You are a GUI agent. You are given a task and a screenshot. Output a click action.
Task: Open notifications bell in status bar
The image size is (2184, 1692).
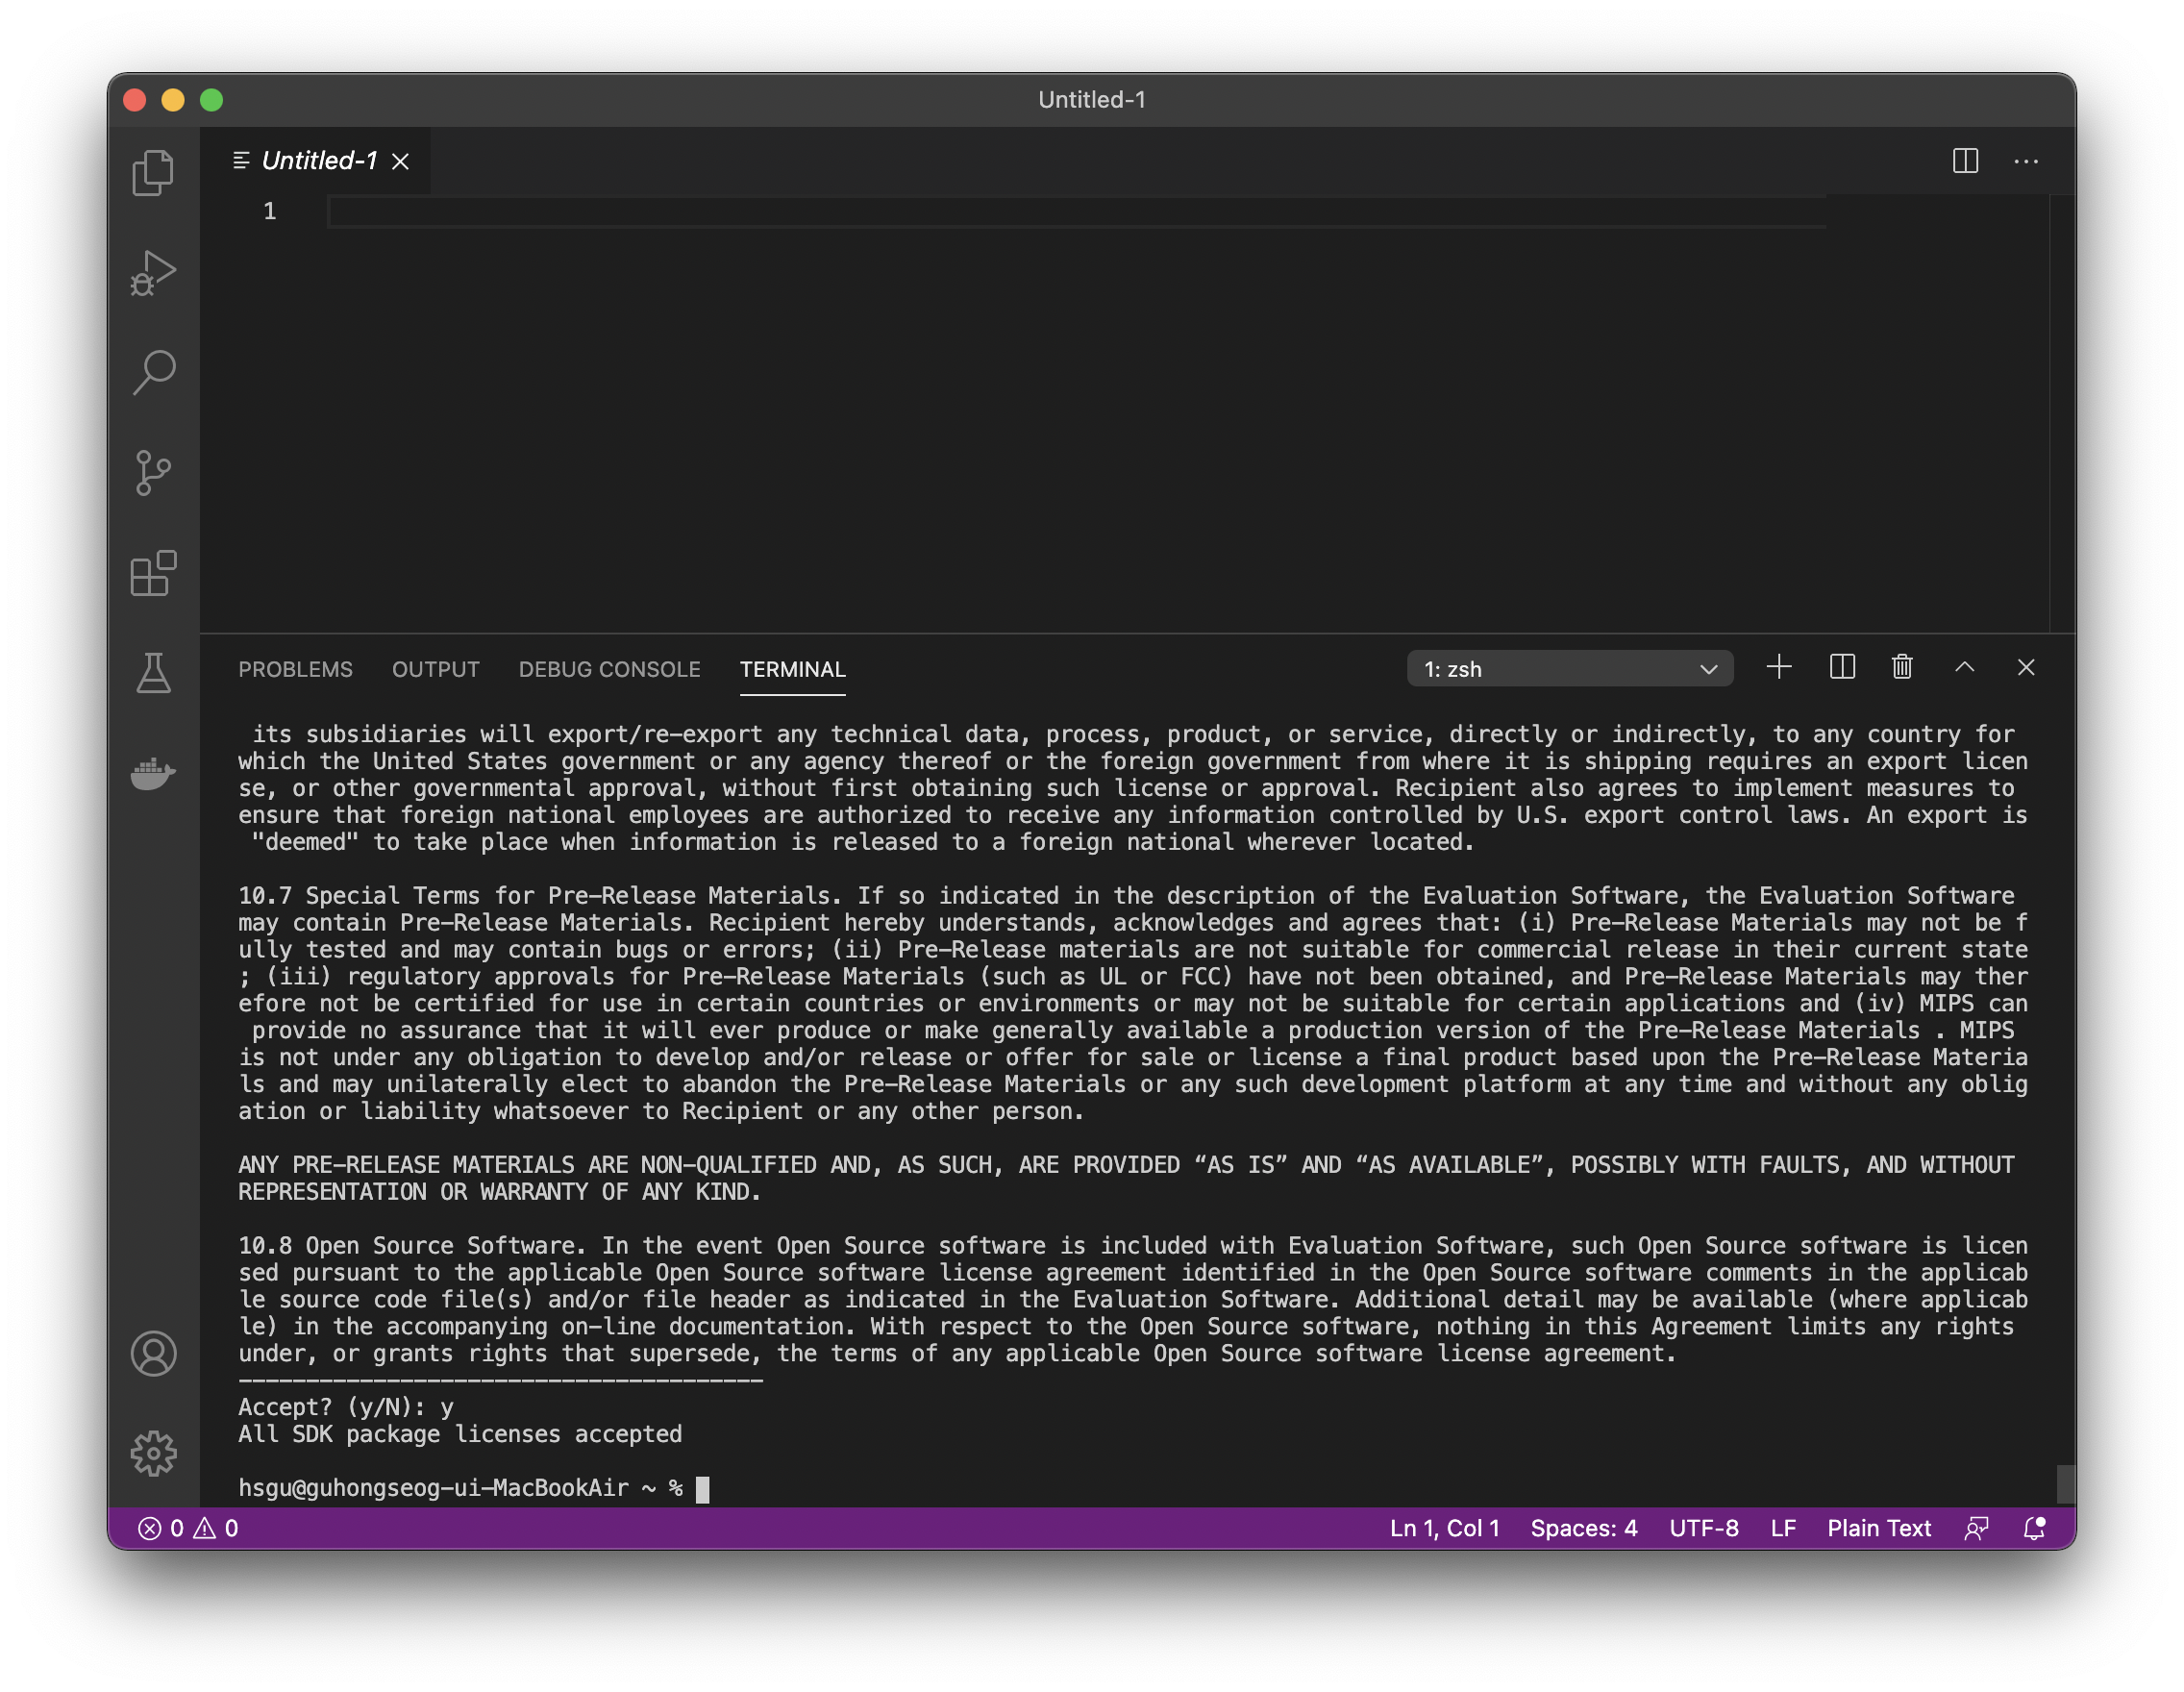[x=2034, y=1528]
